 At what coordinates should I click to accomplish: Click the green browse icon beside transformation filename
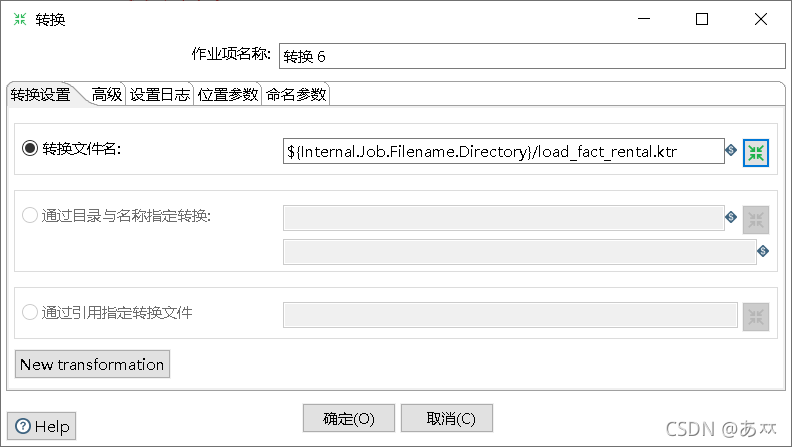coord(756,153)
